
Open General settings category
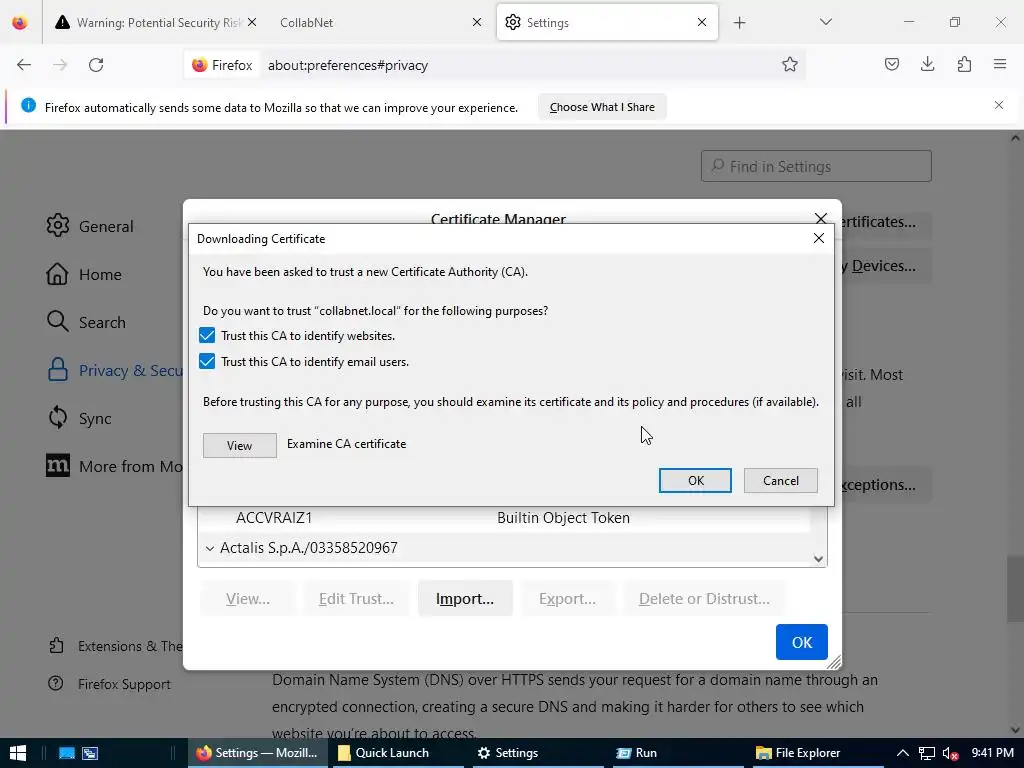pyautogui.click(x=90, y=226)
